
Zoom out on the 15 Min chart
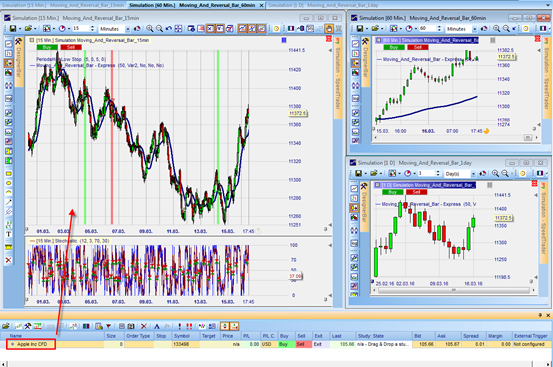[159, 29]
